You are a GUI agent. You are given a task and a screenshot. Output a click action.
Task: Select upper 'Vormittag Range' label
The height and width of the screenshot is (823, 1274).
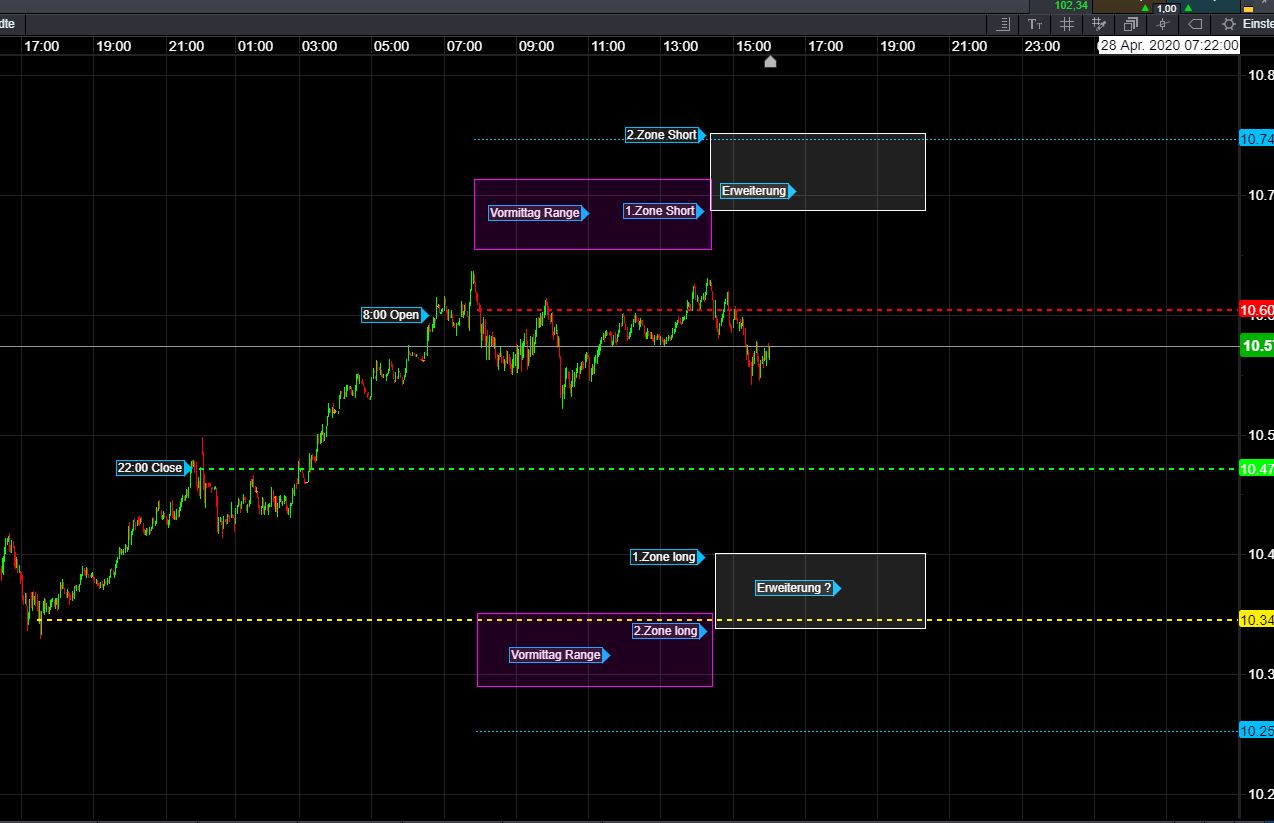(535, 213)
